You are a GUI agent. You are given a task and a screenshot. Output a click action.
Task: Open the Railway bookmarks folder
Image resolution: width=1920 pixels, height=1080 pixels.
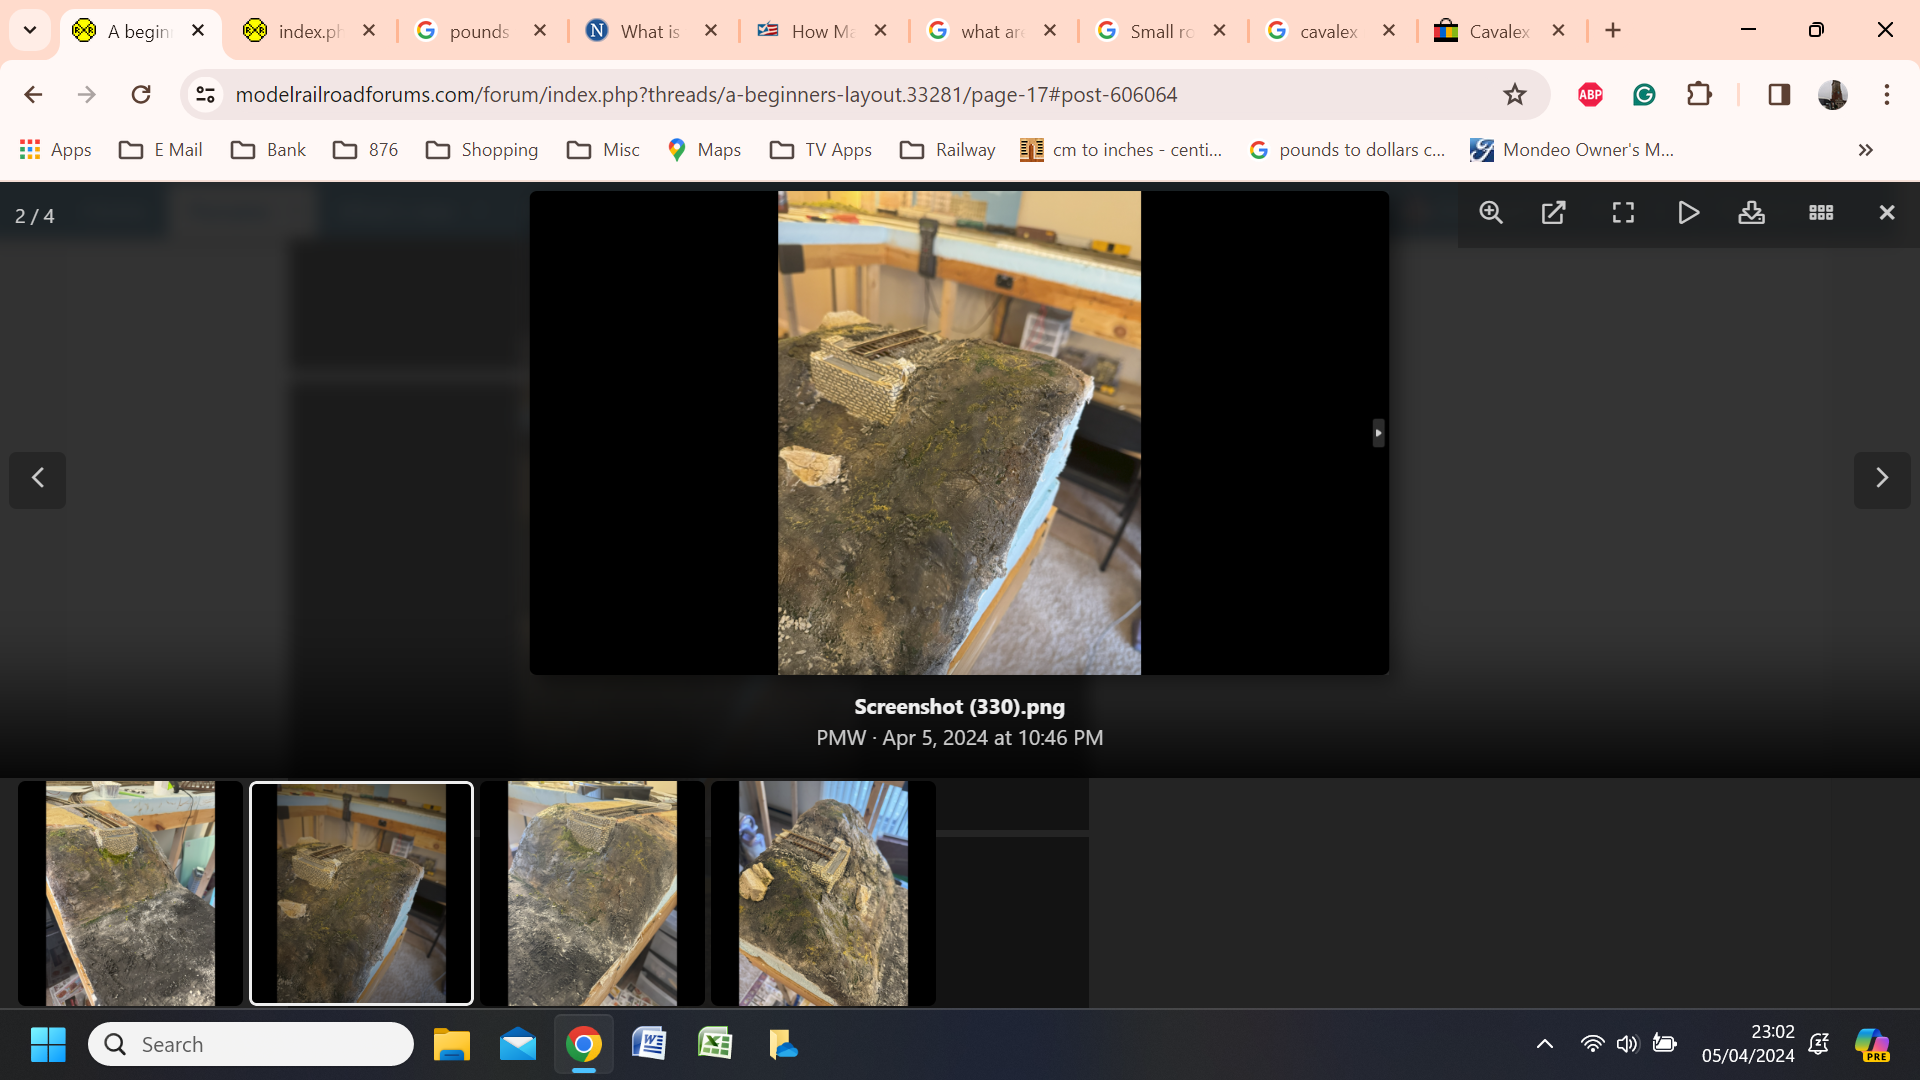coord(947,150)
